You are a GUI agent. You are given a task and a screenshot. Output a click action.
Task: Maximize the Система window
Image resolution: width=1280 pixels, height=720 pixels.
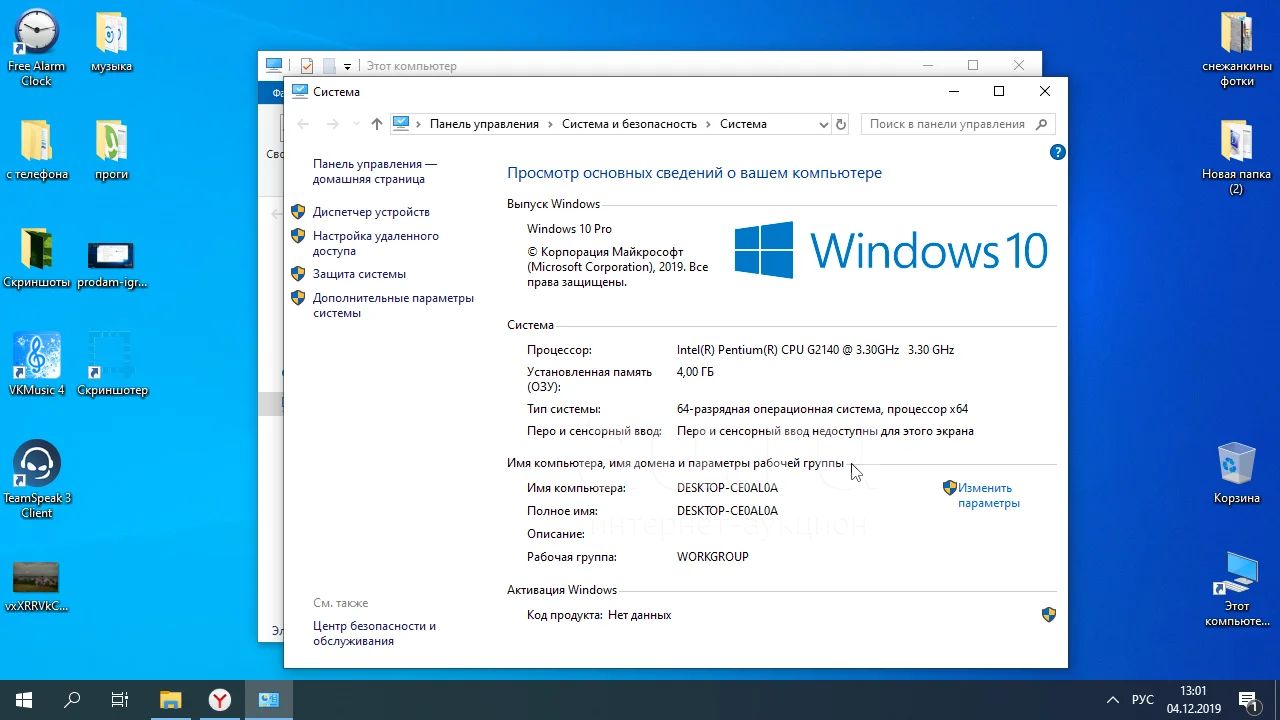[998, 91]
